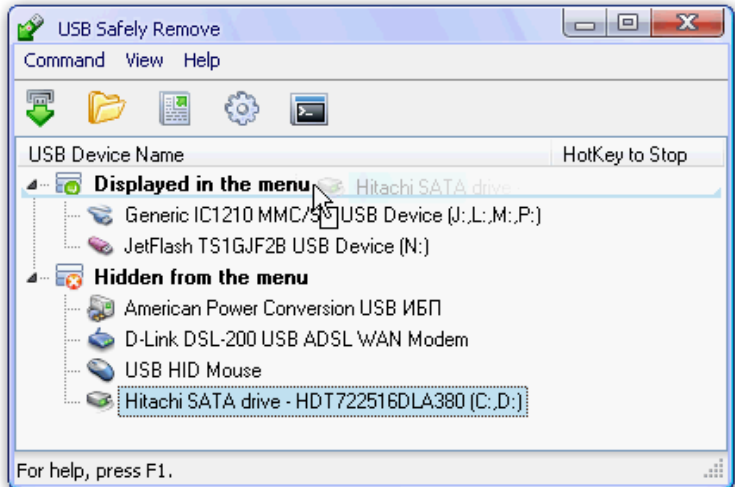Select Hitachi SATA drive HDT722516DLA380 row
The height and width of the screenshot is (487, 735).
pyautogui.click(x=323, y=401)
